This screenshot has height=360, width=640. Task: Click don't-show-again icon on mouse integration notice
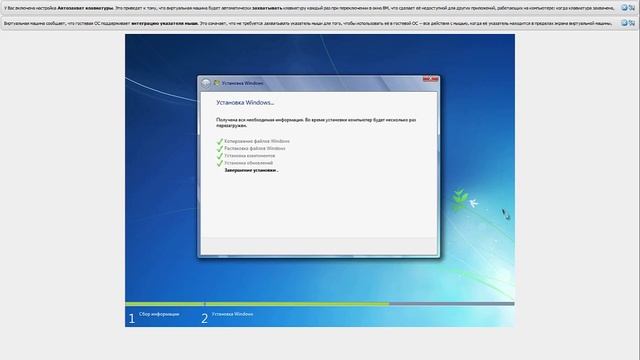pyautogui.click(x=632, y=23)
